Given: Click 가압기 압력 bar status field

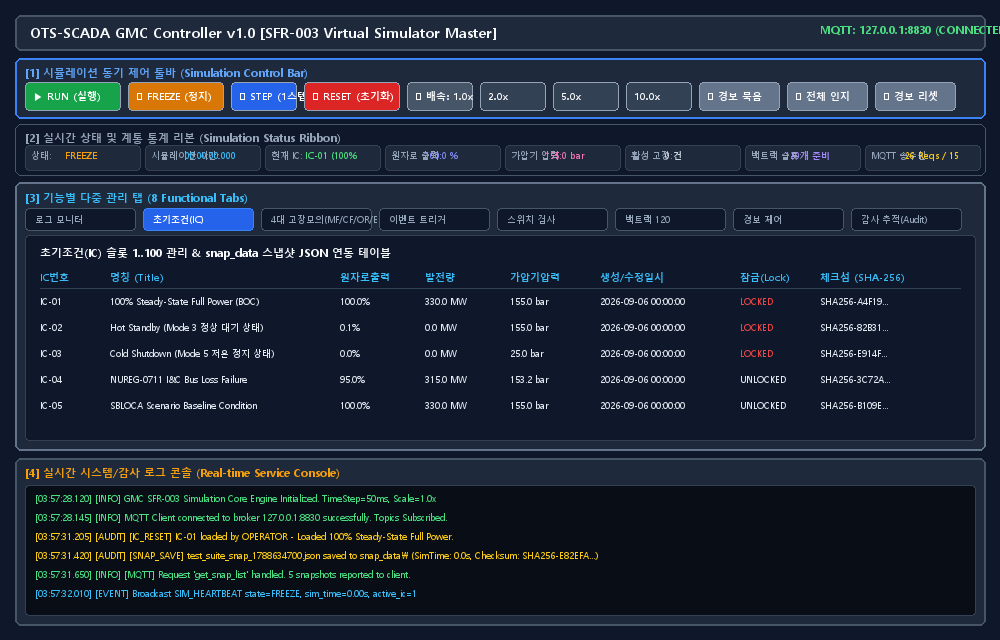Looking at the screenshot, I should coord(562,158).
